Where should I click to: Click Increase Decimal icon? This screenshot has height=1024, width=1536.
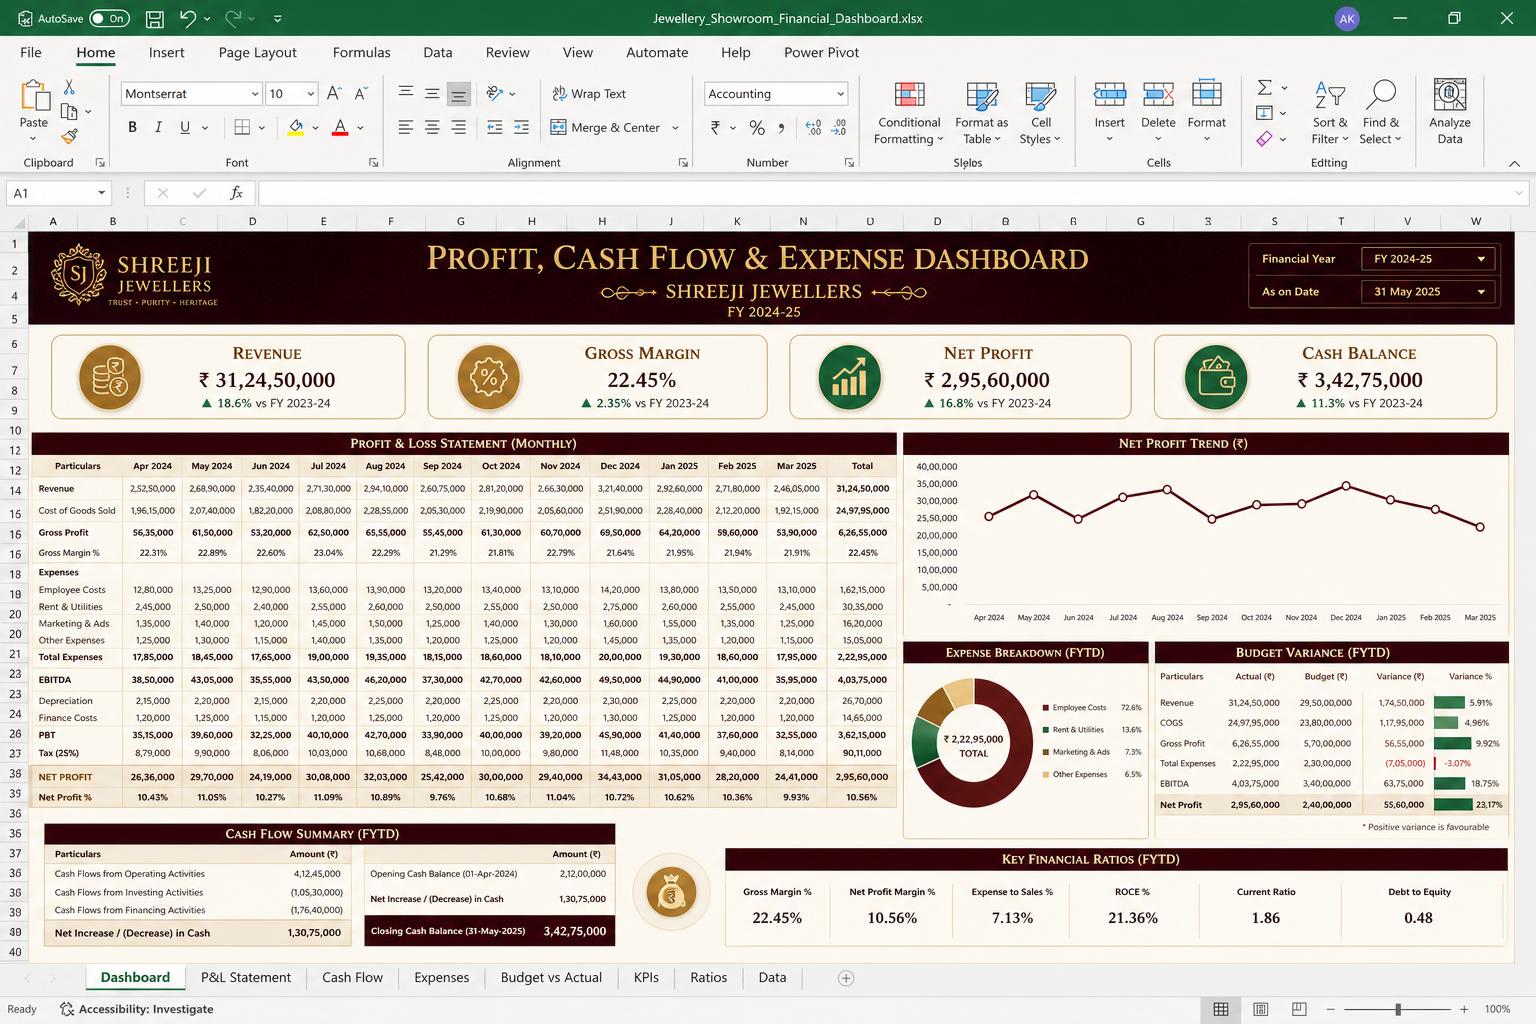[813, 127]
